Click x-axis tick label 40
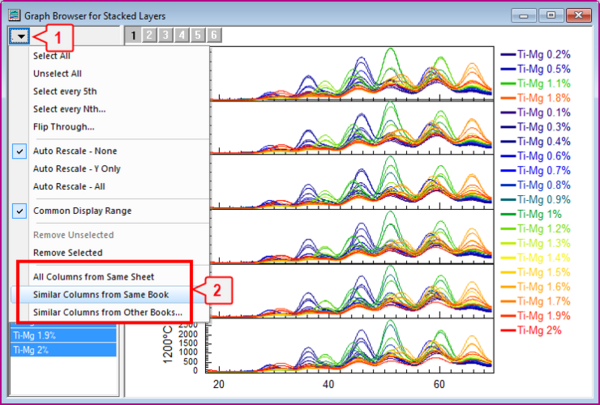 (328, 384)
